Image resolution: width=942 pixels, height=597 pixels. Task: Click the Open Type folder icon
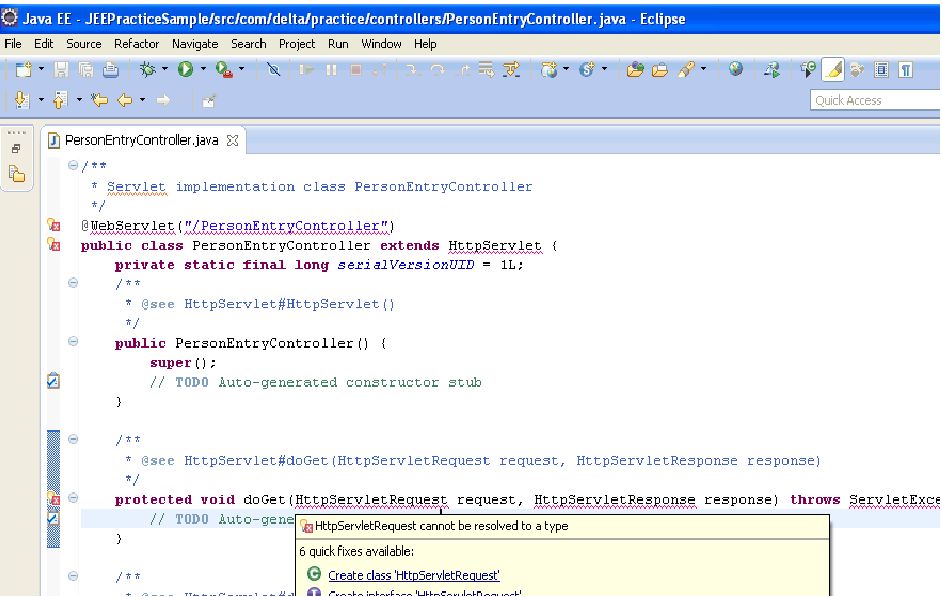[635, 70]
